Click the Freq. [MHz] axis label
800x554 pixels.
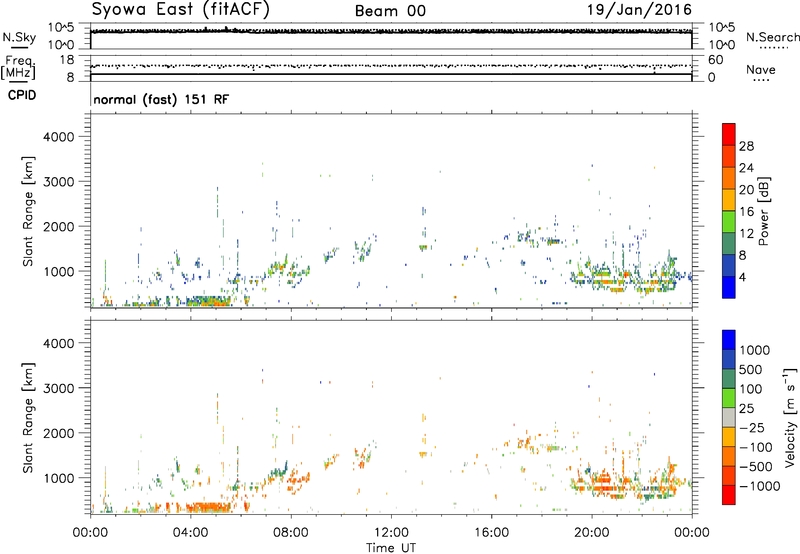(19, 67)
